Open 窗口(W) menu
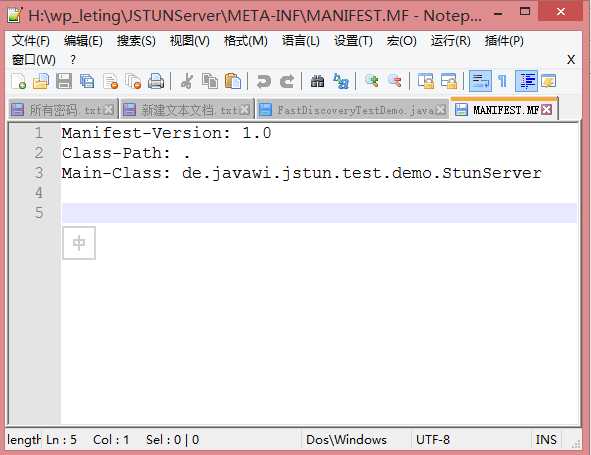Image resolution: width=591 pixels, height=455 pixels. point(34,60)
